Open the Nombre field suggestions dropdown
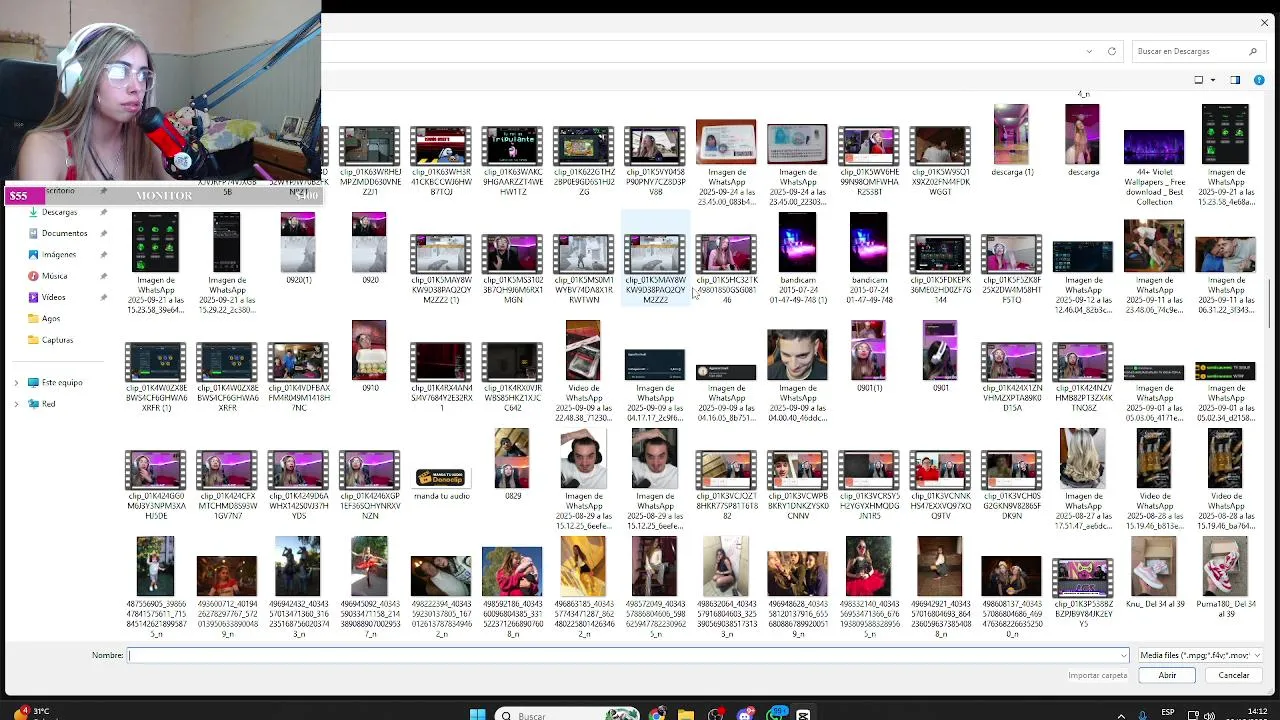The image size is (1280, 720). pos(1123,656)
